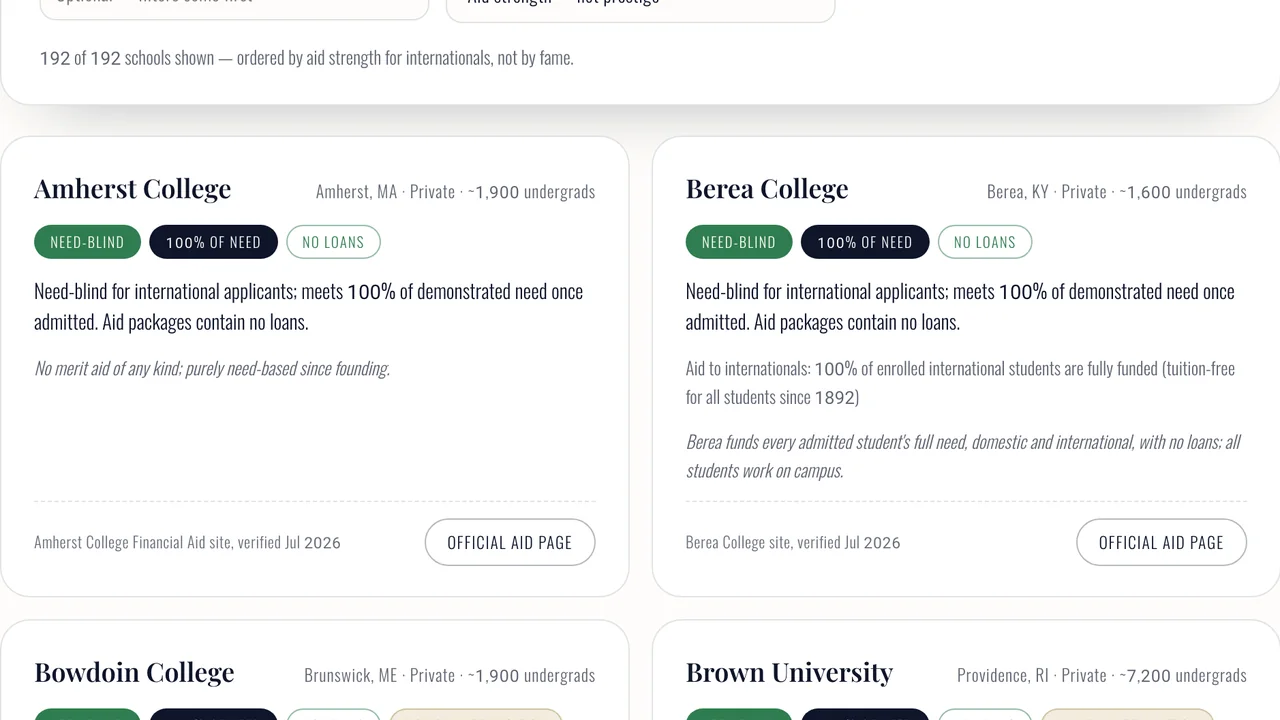Click 'Brunswick, ME · Private · ~1,900 undergrads' text
1280x720 pixels.
click(x=449, y=675)
